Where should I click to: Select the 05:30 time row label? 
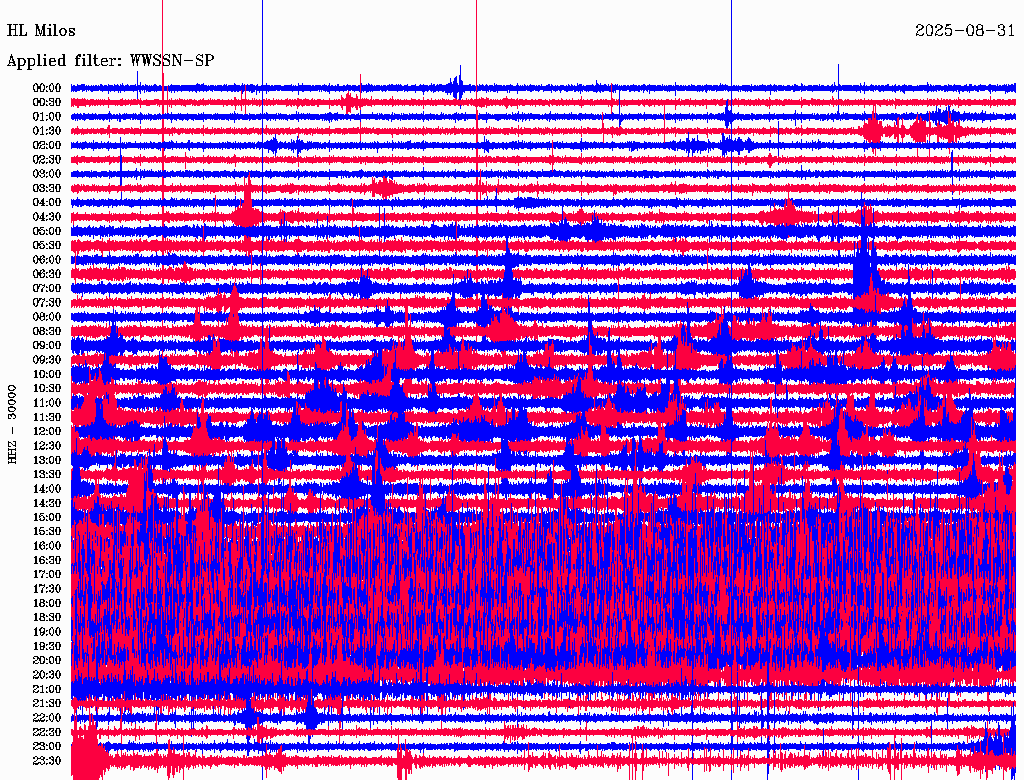tap(47, 245)
